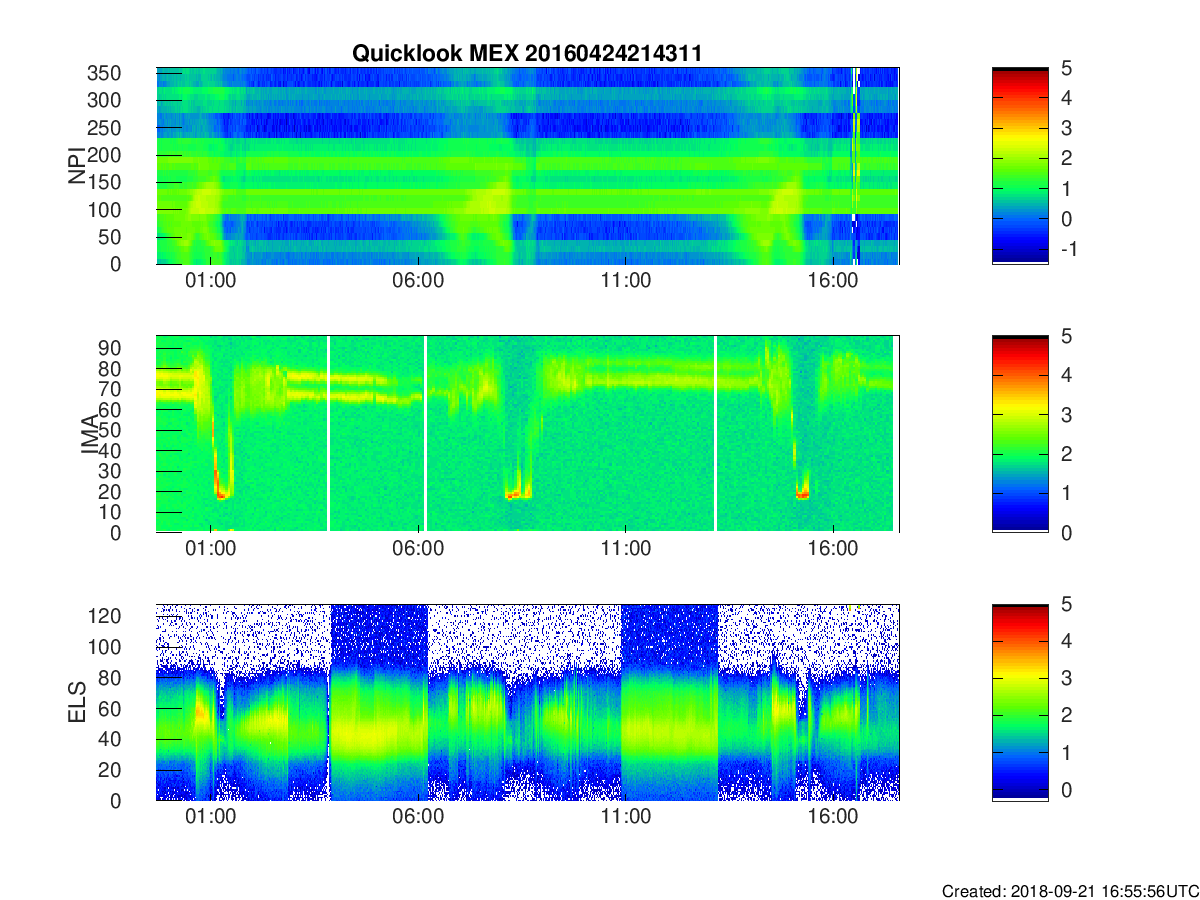Image resolution: width=1200 pixels, height=900 pixels.
Task: Click the 2 label on ELS colorbar
Action: click(1066, 715)
